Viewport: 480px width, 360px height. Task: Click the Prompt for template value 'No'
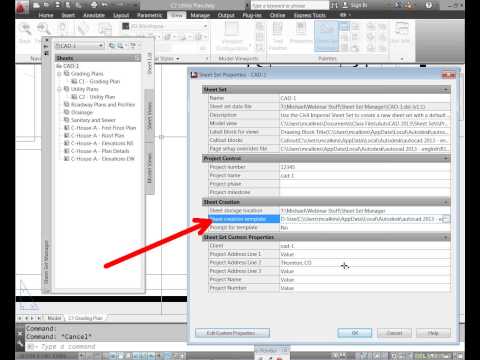[x=284, y=228]
